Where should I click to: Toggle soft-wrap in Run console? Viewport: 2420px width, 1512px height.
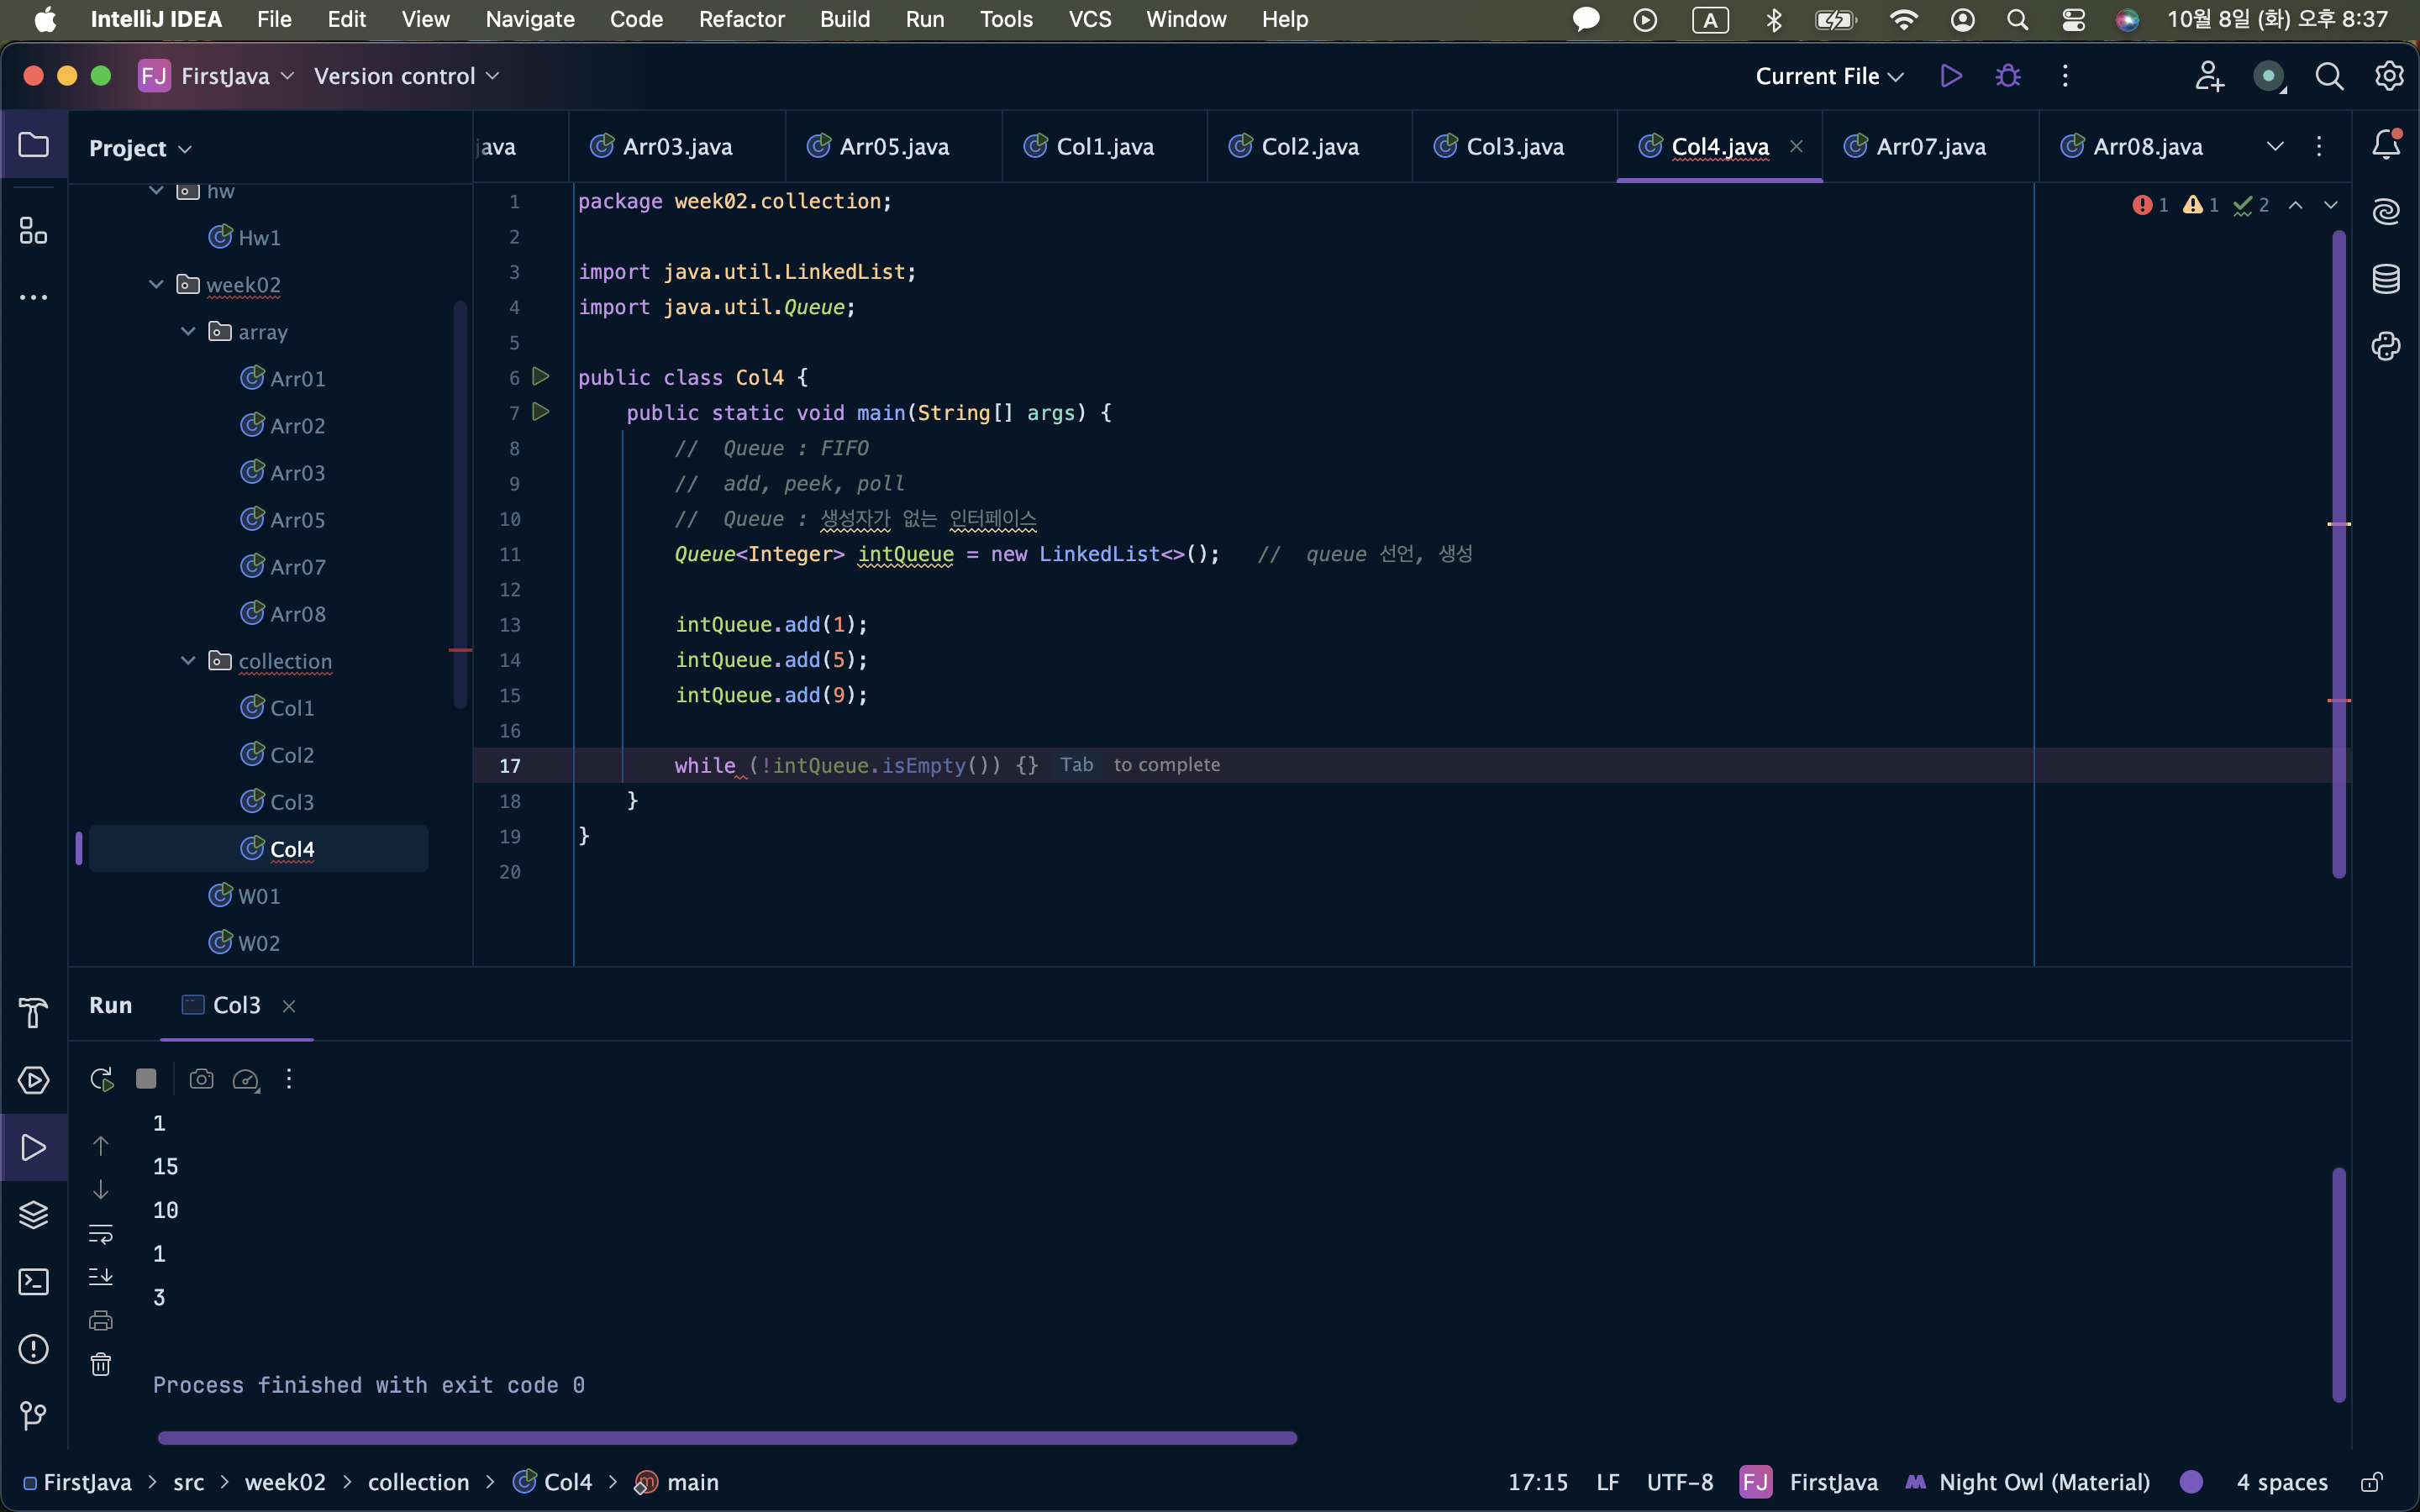point(101,1233)
